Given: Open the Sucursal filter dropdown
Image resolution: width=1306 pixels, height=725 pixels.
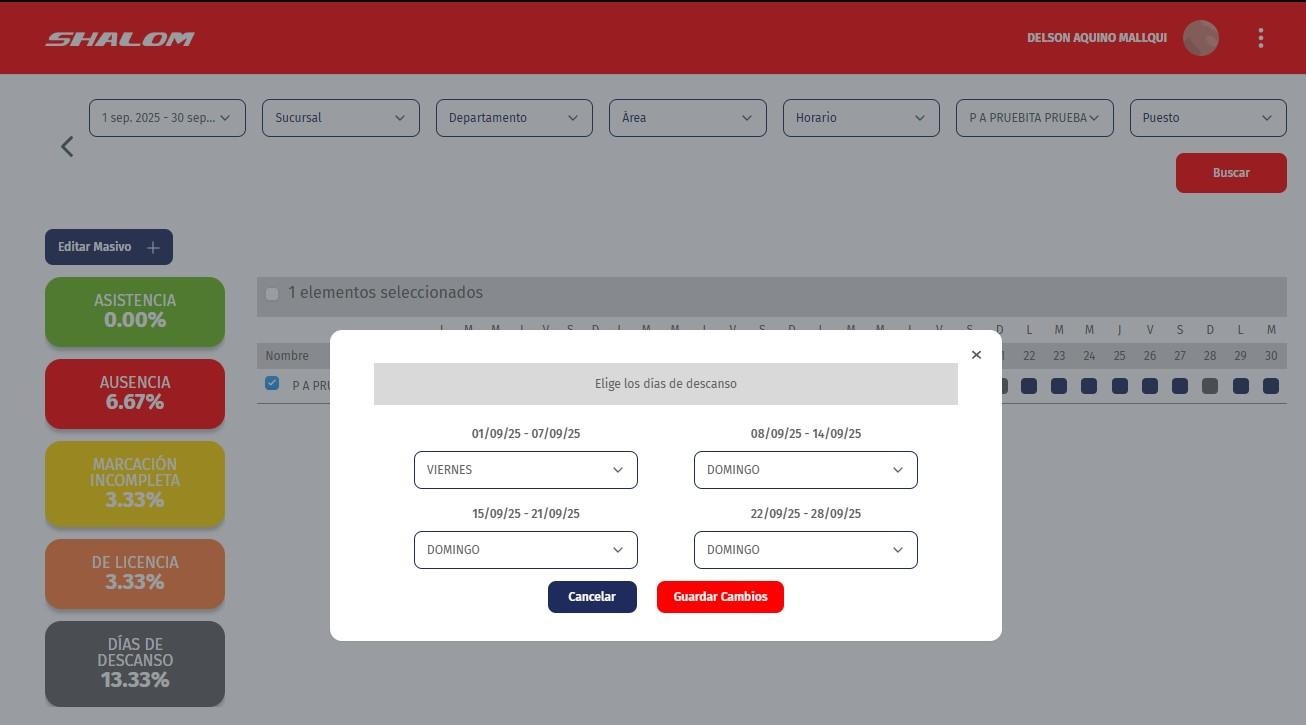Looking at the screenshot, I should tap(340, 118).
